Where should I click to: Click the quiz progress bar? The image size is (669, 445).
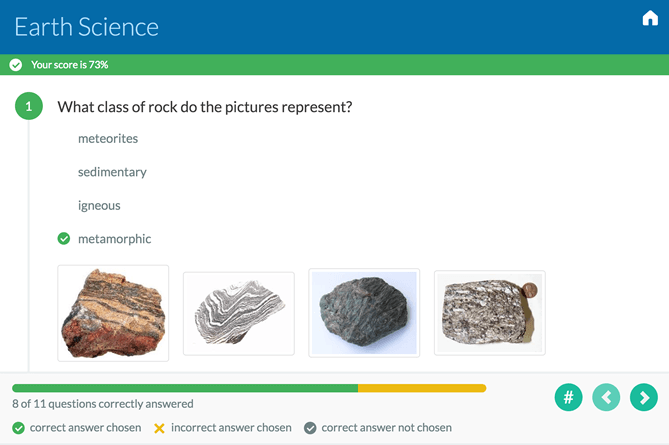[x=248, y=388]
